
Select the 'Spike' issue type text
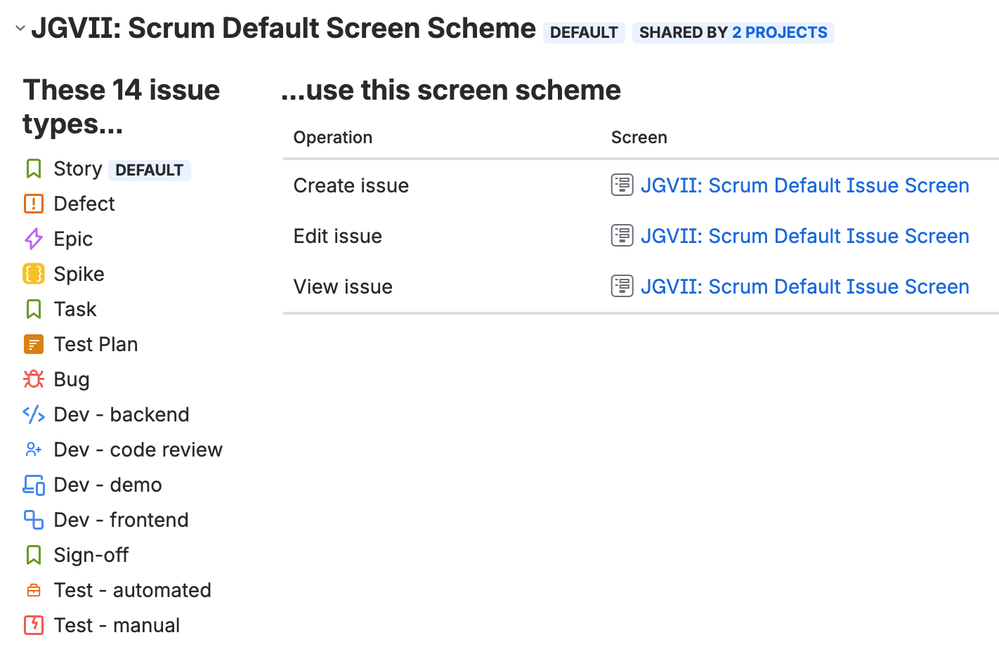pos(79,274)
